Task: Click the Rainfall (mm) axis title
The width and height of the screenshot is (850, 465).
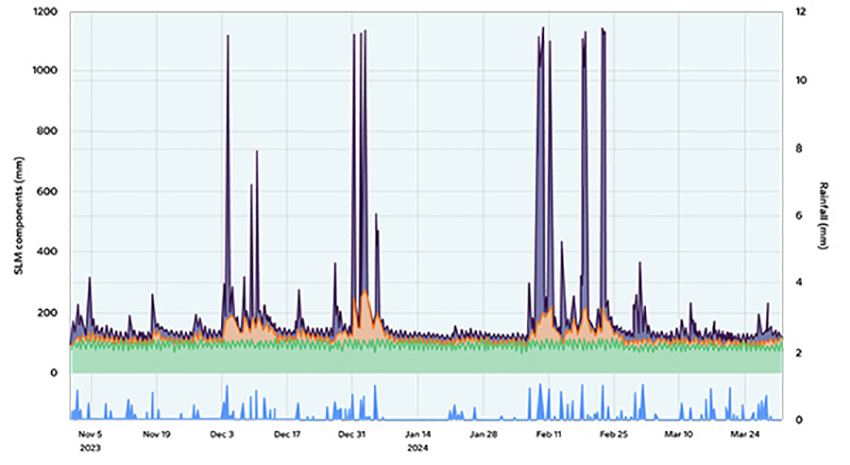Action: tap(826, 216)
